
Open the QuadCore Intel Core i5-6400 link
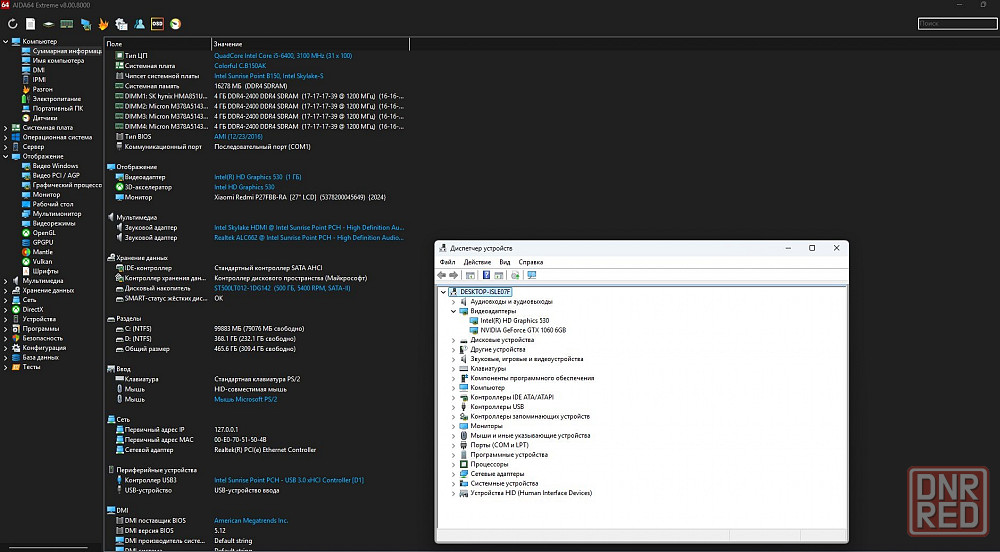(x=282, y=56)
